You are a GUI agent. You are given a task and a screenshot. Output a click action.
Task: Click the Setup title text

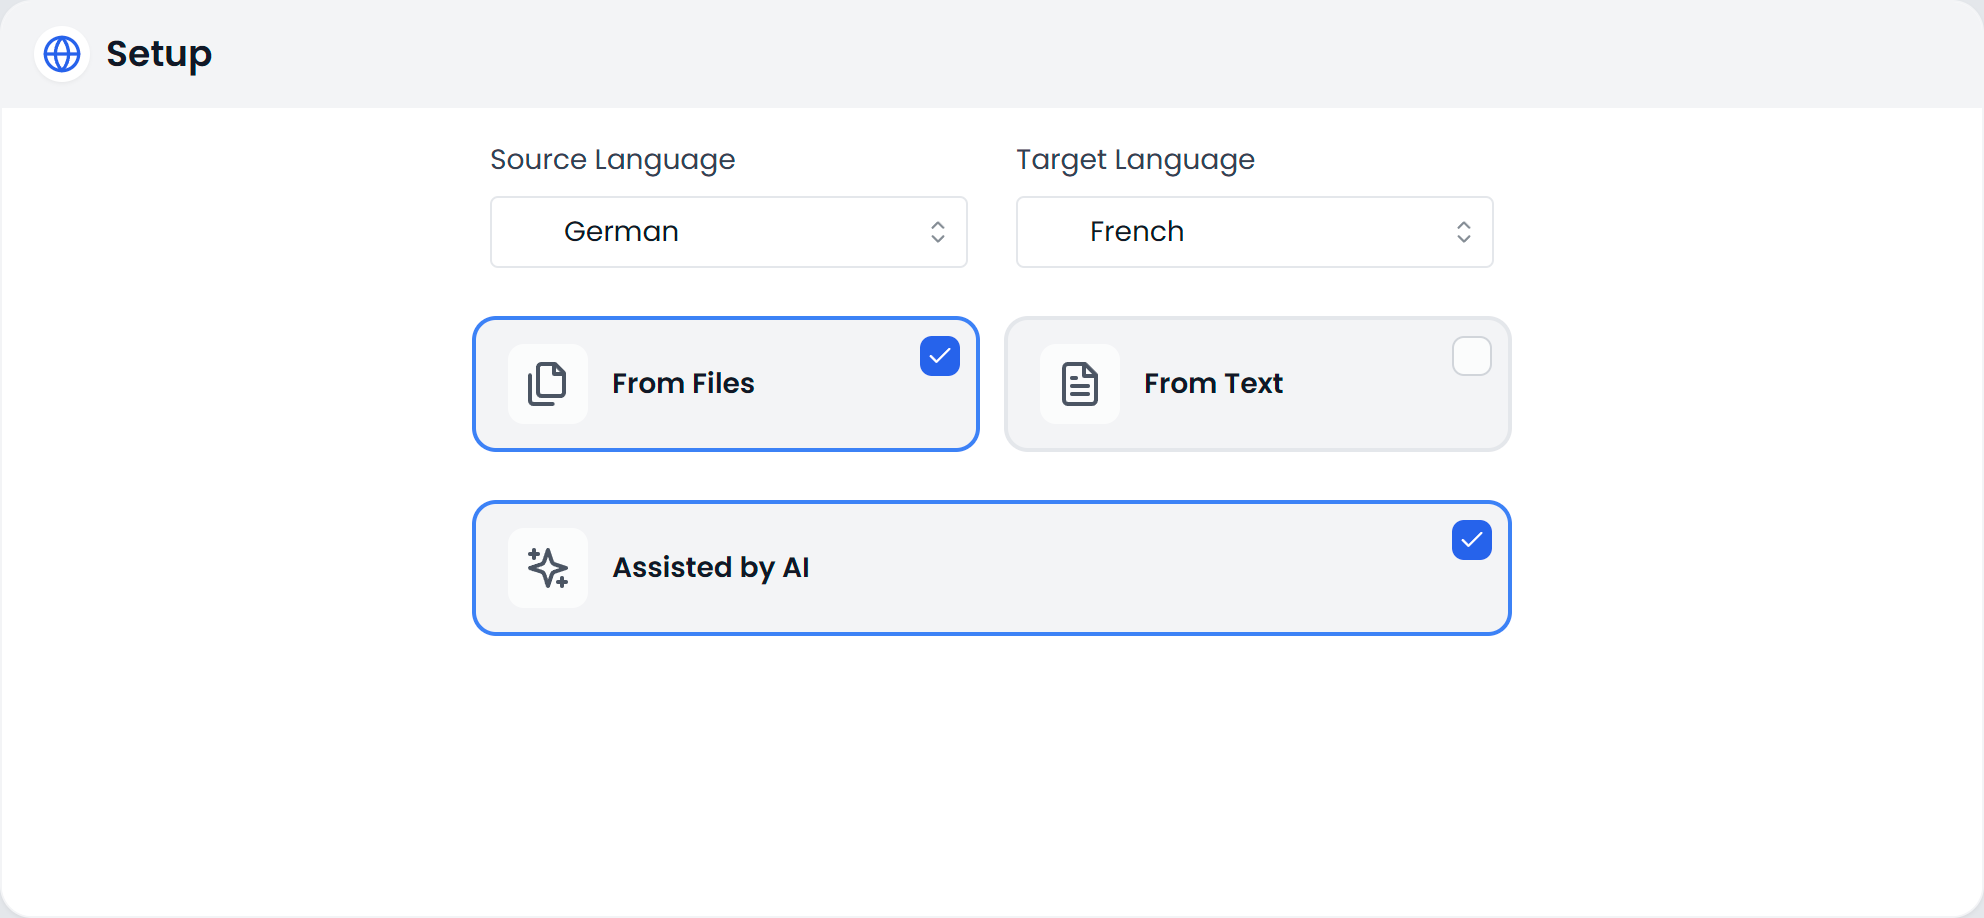[159, 54]
